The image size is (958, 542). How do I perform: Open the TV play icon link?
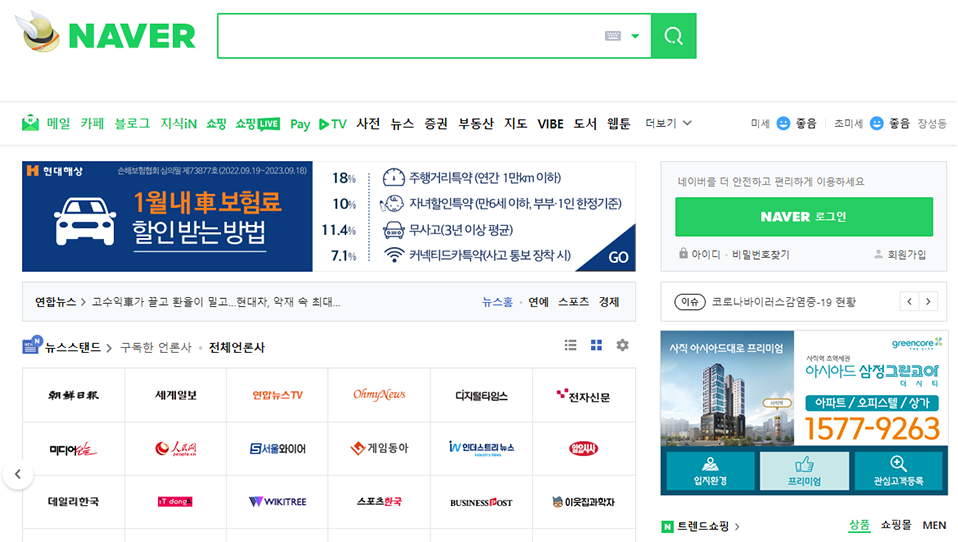333,124
